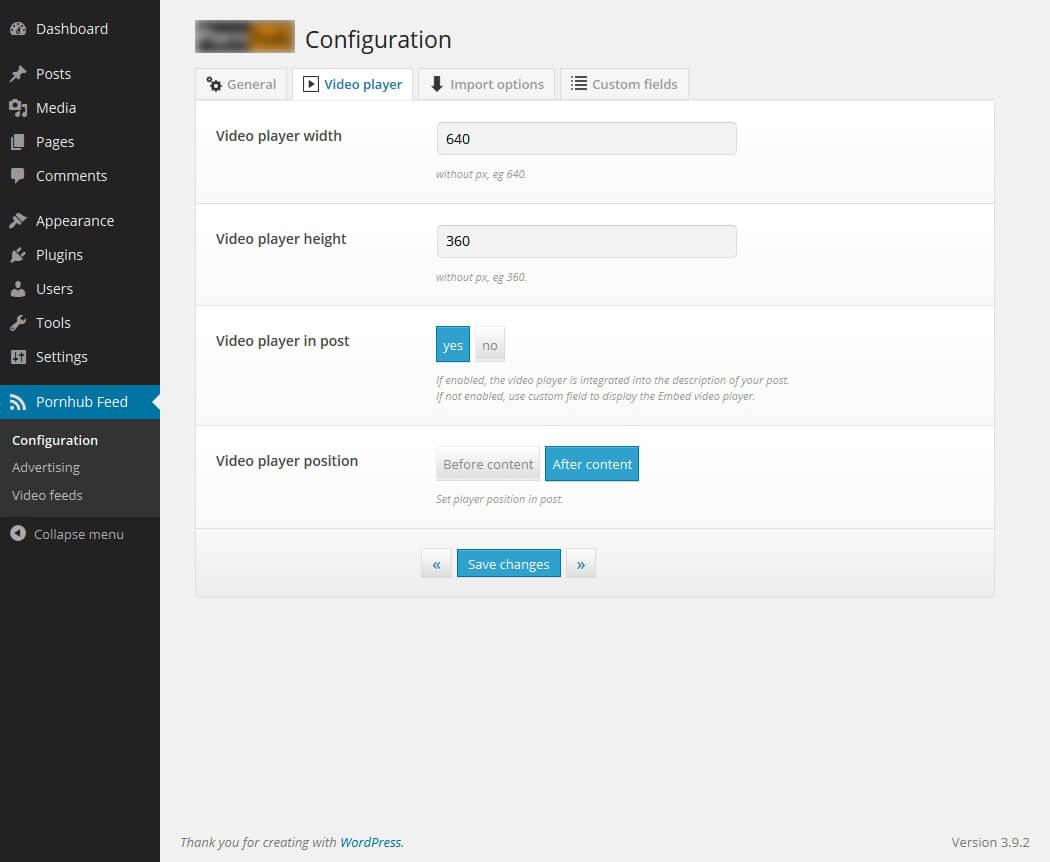This screenshot has height=862, width=1050.
Task: Open the Advertising submenu item
Action: pos(46,468)
